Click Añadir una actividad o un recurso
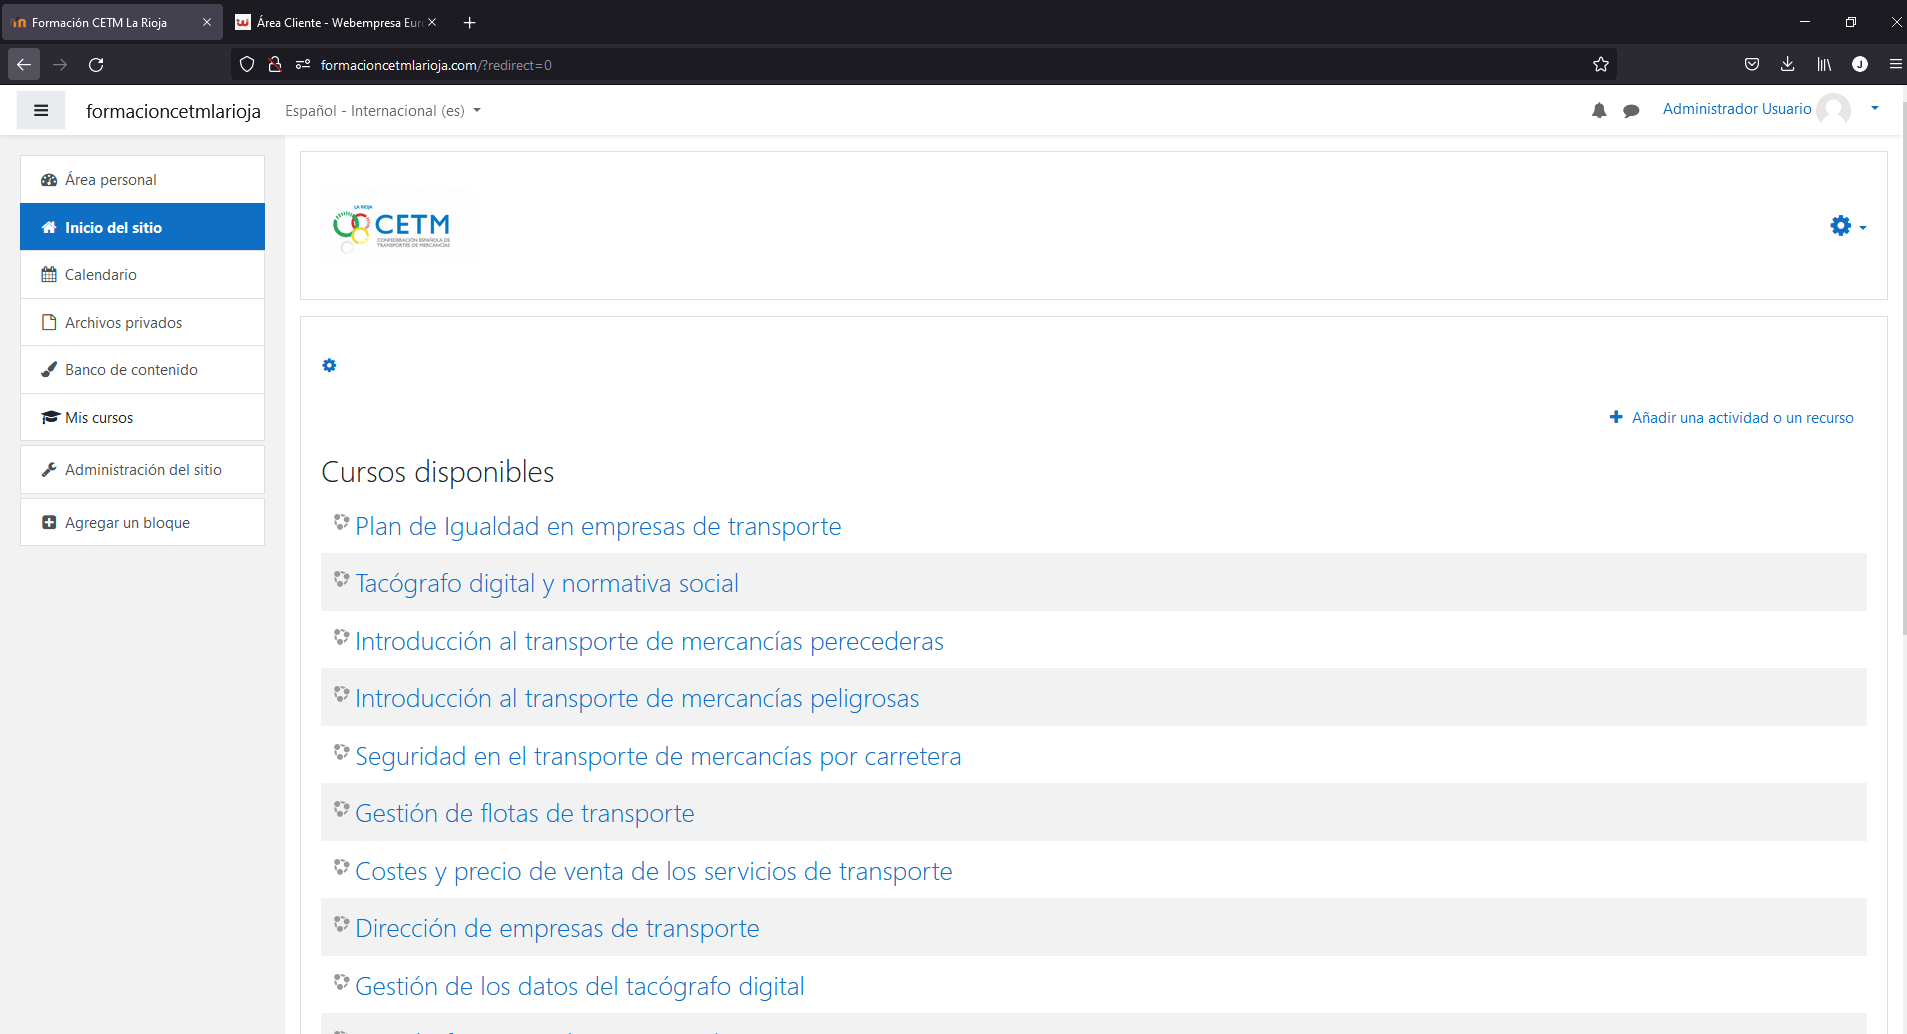1907x1034 pixels. [x=1731, y=418]
